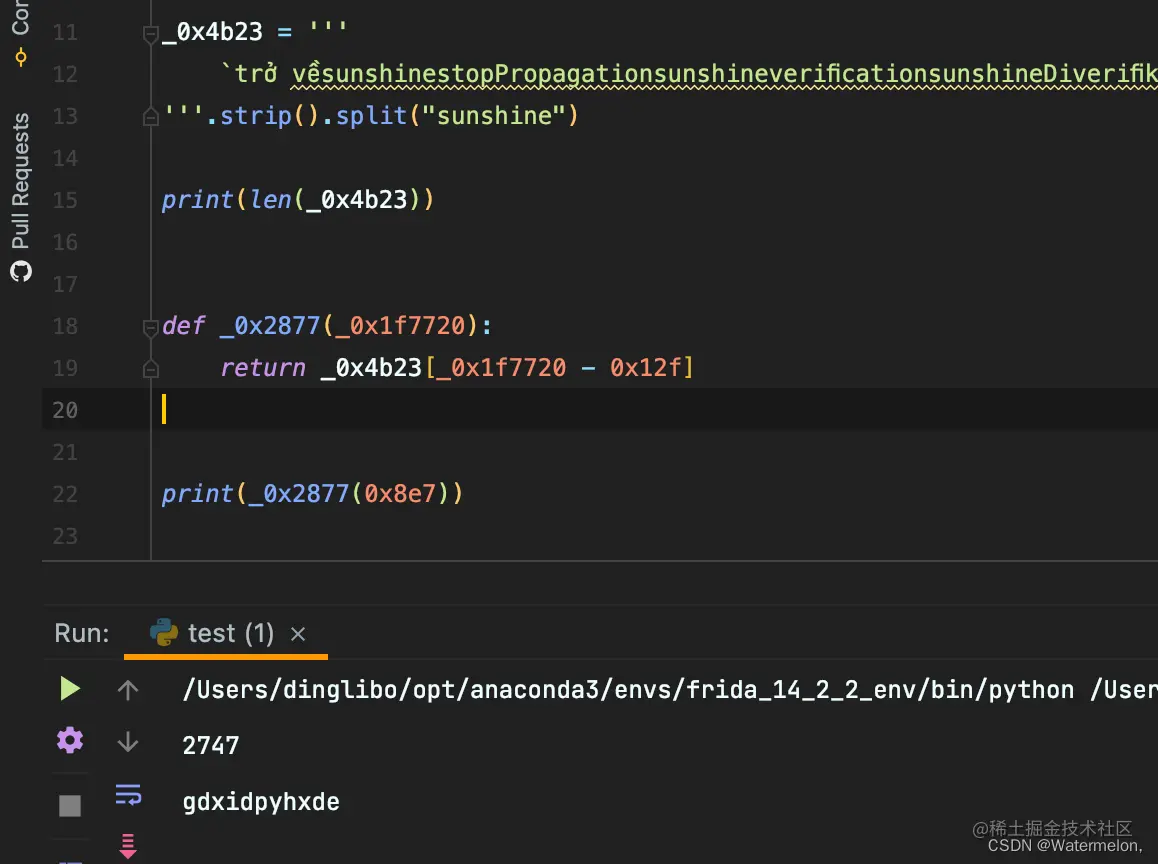Click the return statement on line 19
This screenshot has height=864, width=1158.
coord(457,368)
